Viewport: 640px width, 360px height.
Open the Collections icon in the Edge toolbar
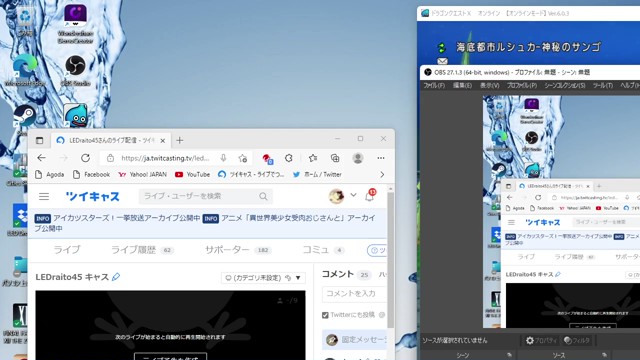[x=335, y=158]
